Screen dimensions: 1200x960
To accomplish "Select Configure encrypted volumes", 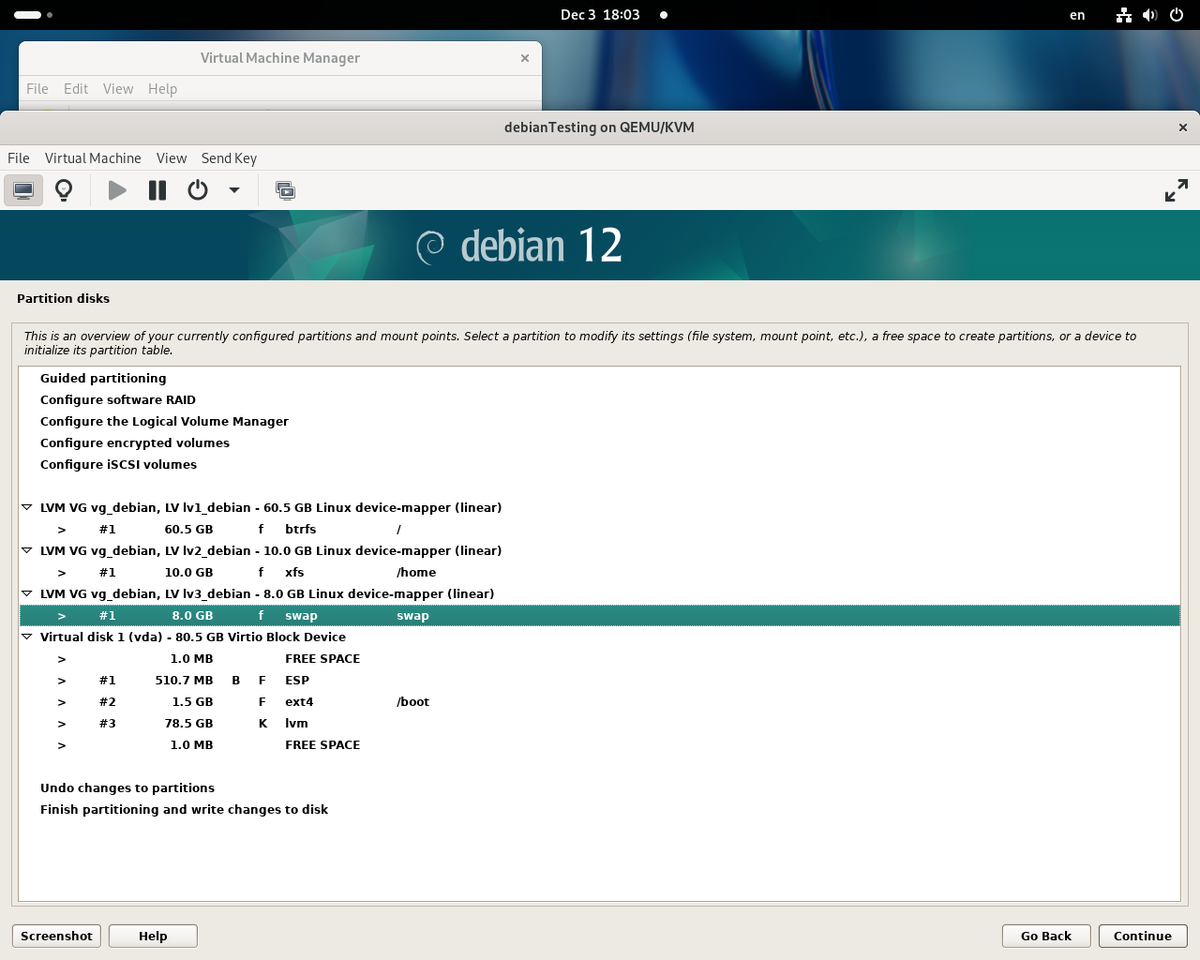I will pos(600,443).
